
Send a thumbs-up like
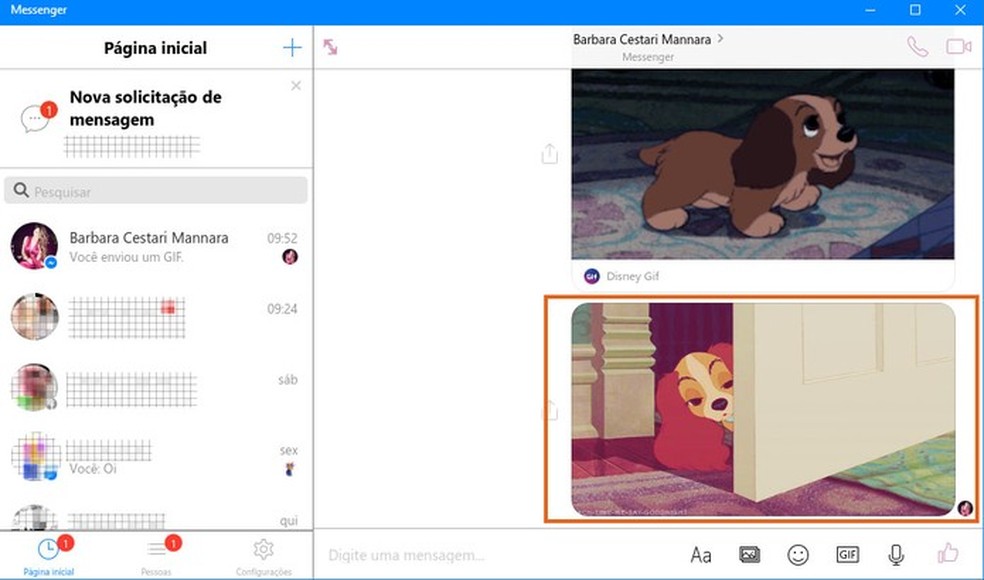tap(946, 554)
